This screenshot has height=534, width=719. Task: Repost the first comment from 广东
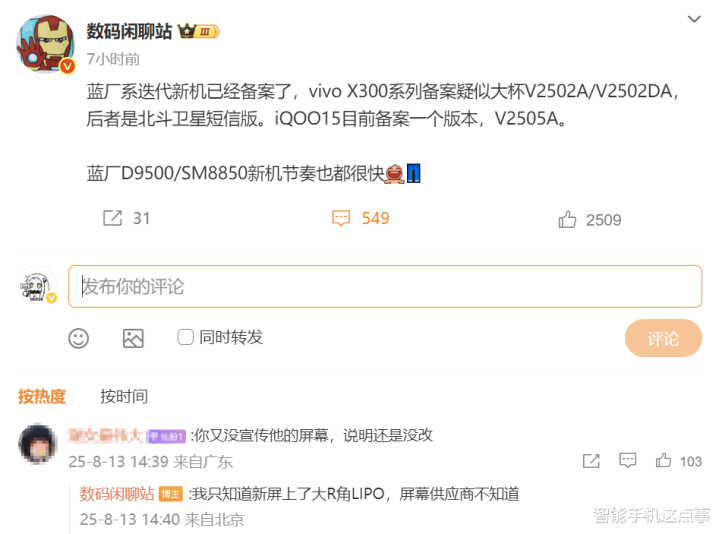click(591, 461)
